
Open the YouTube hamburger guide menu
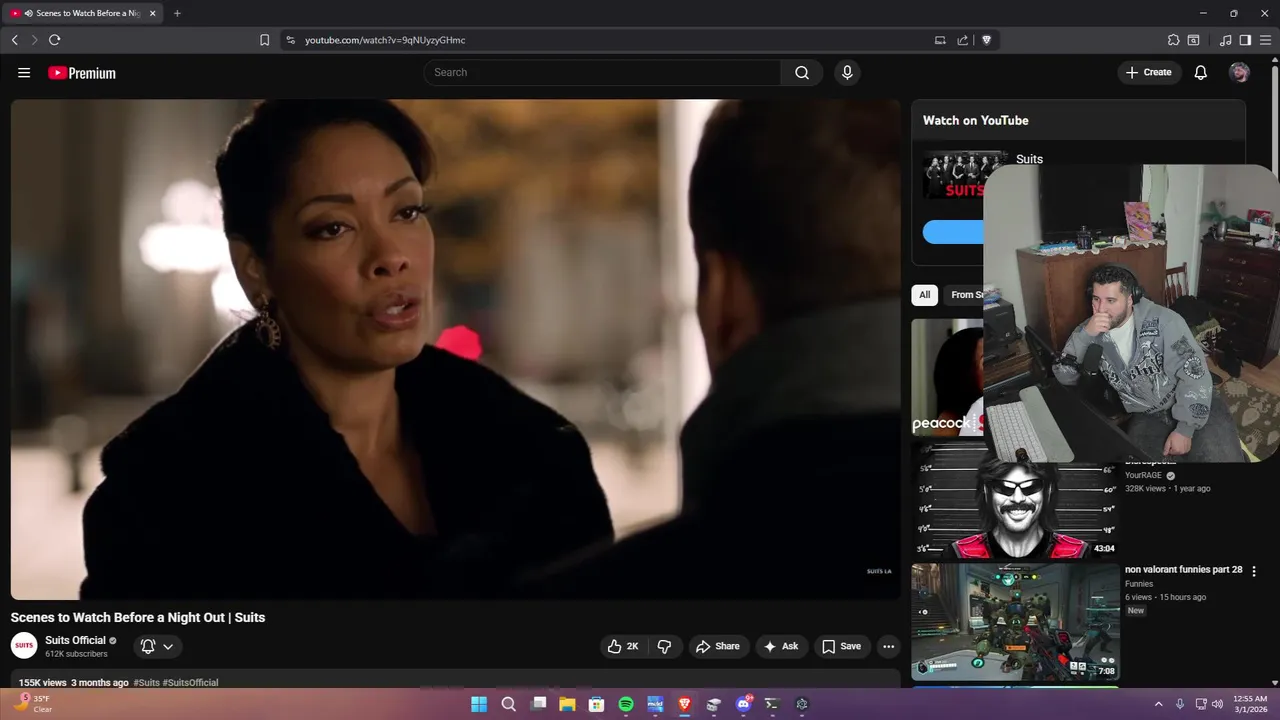(24, 73)
